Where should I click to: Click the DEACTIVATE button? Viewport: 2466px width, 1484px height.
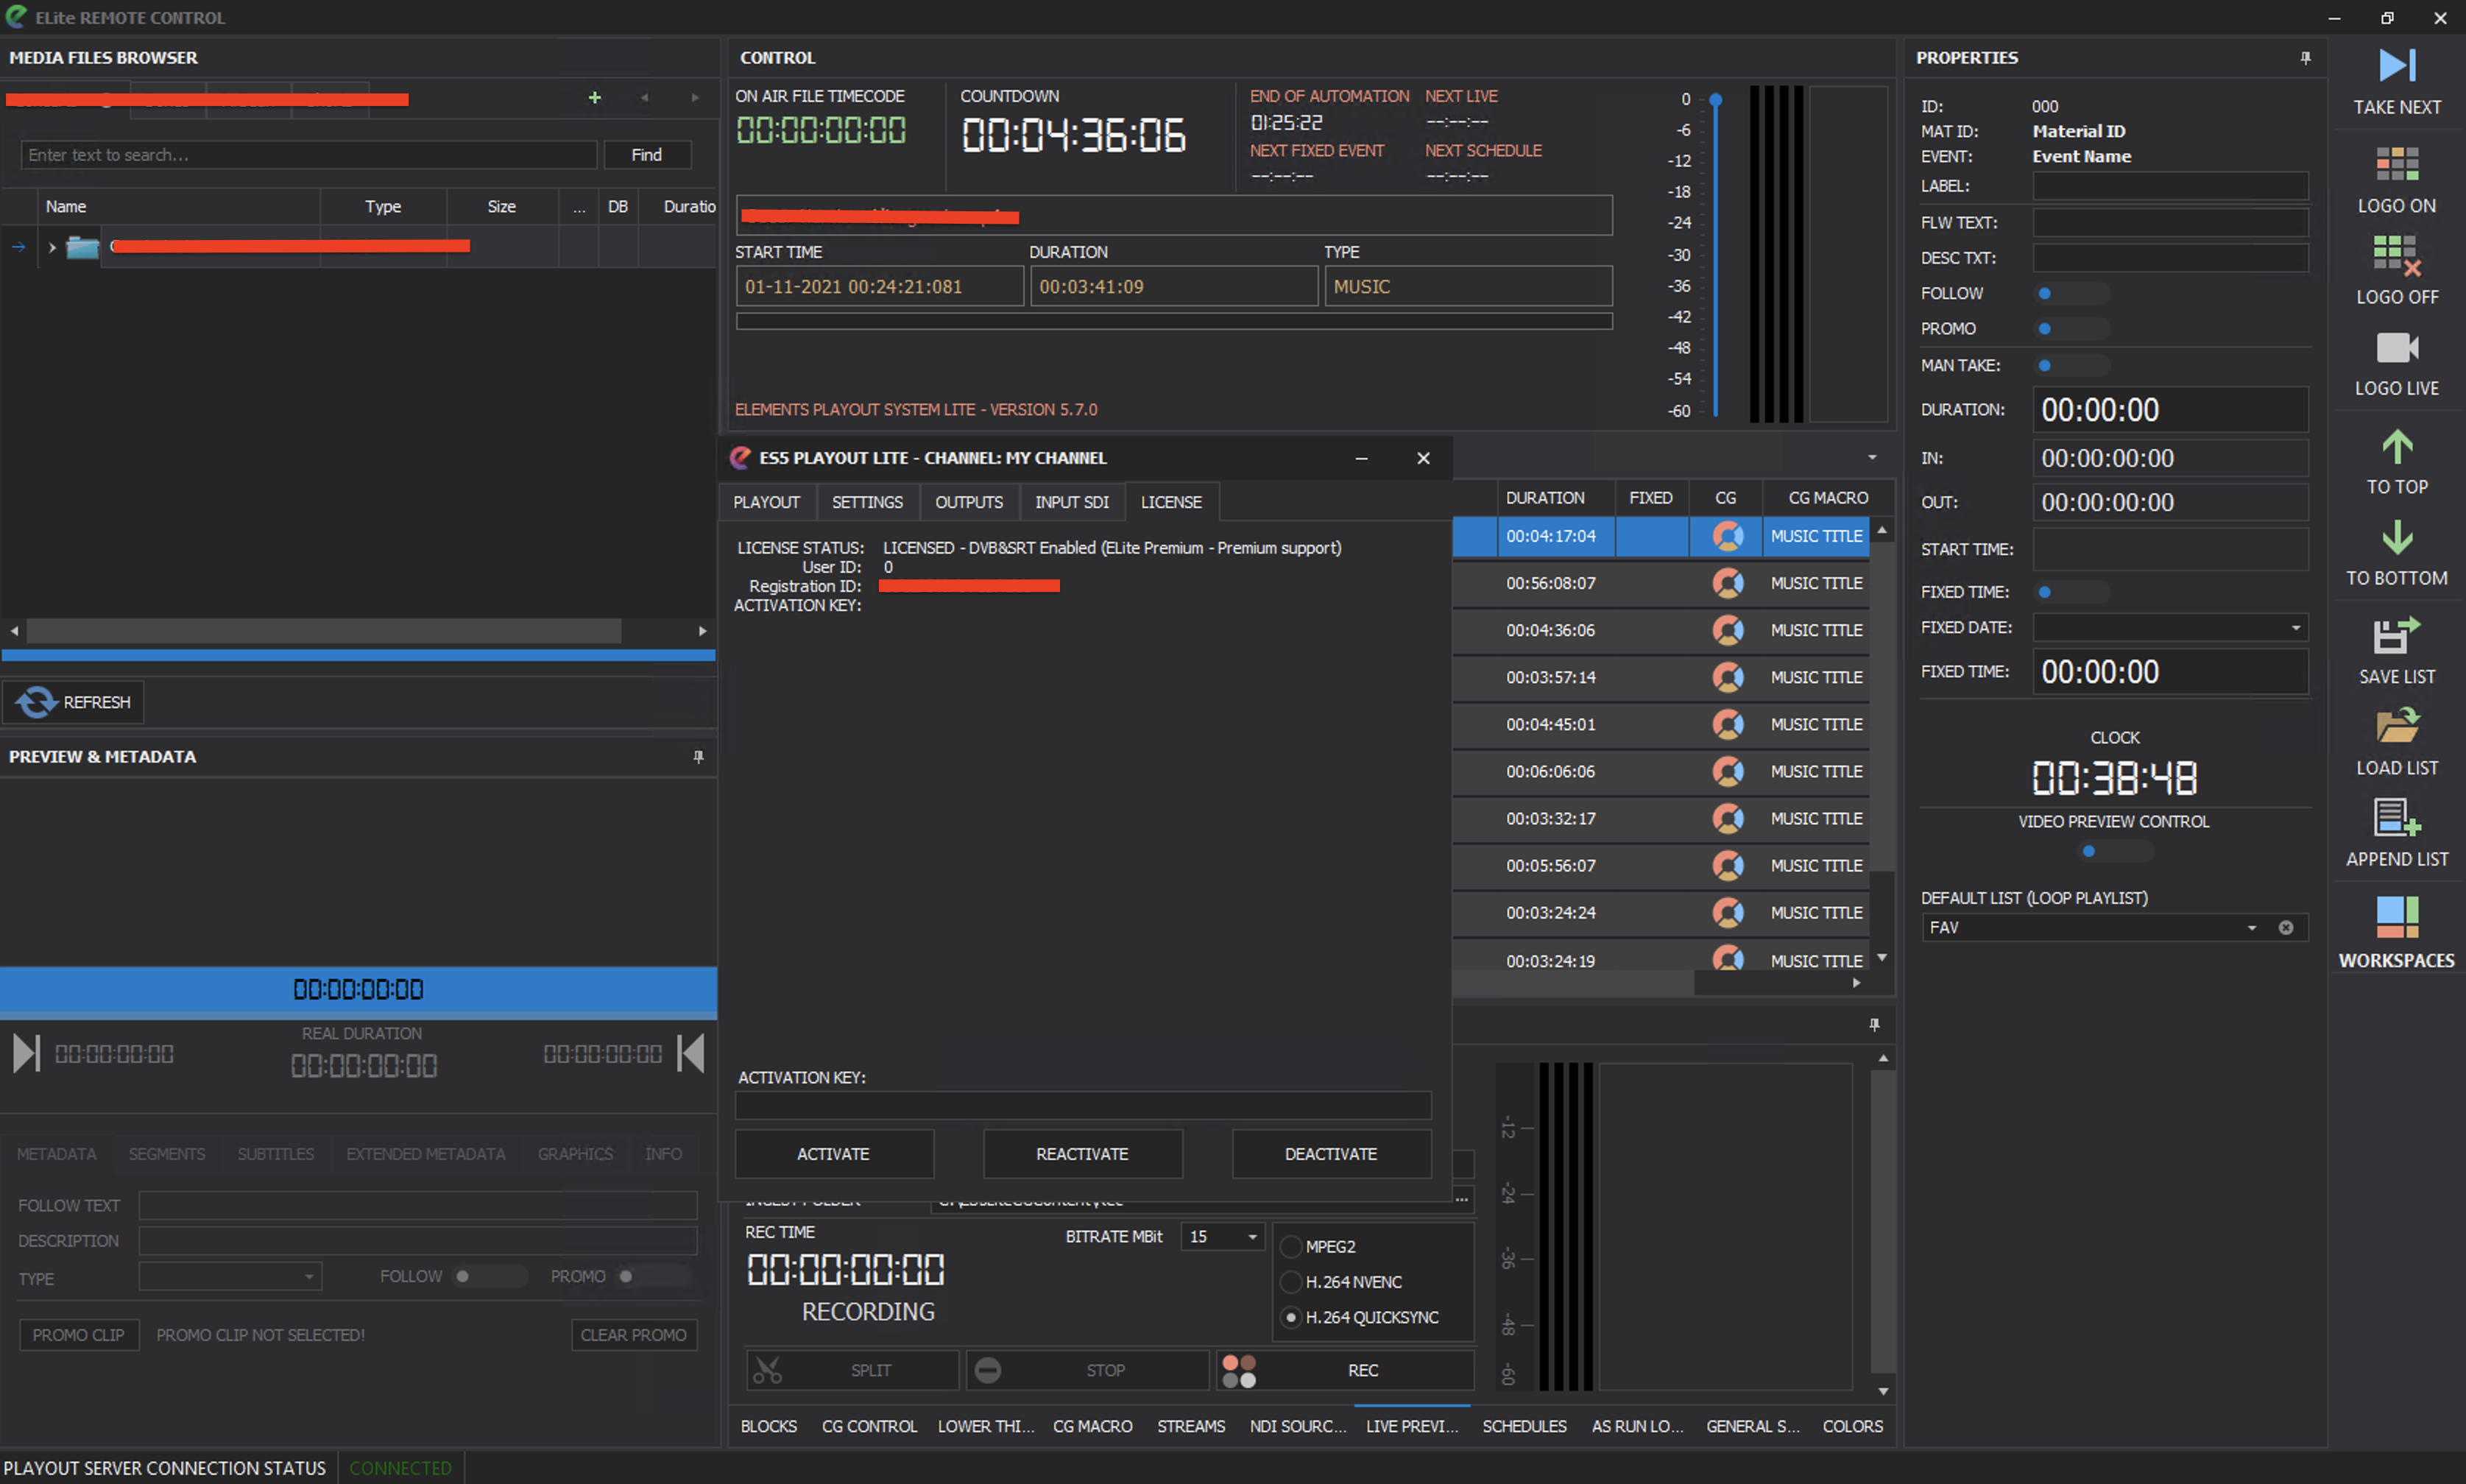[x=1331, y=1154]
